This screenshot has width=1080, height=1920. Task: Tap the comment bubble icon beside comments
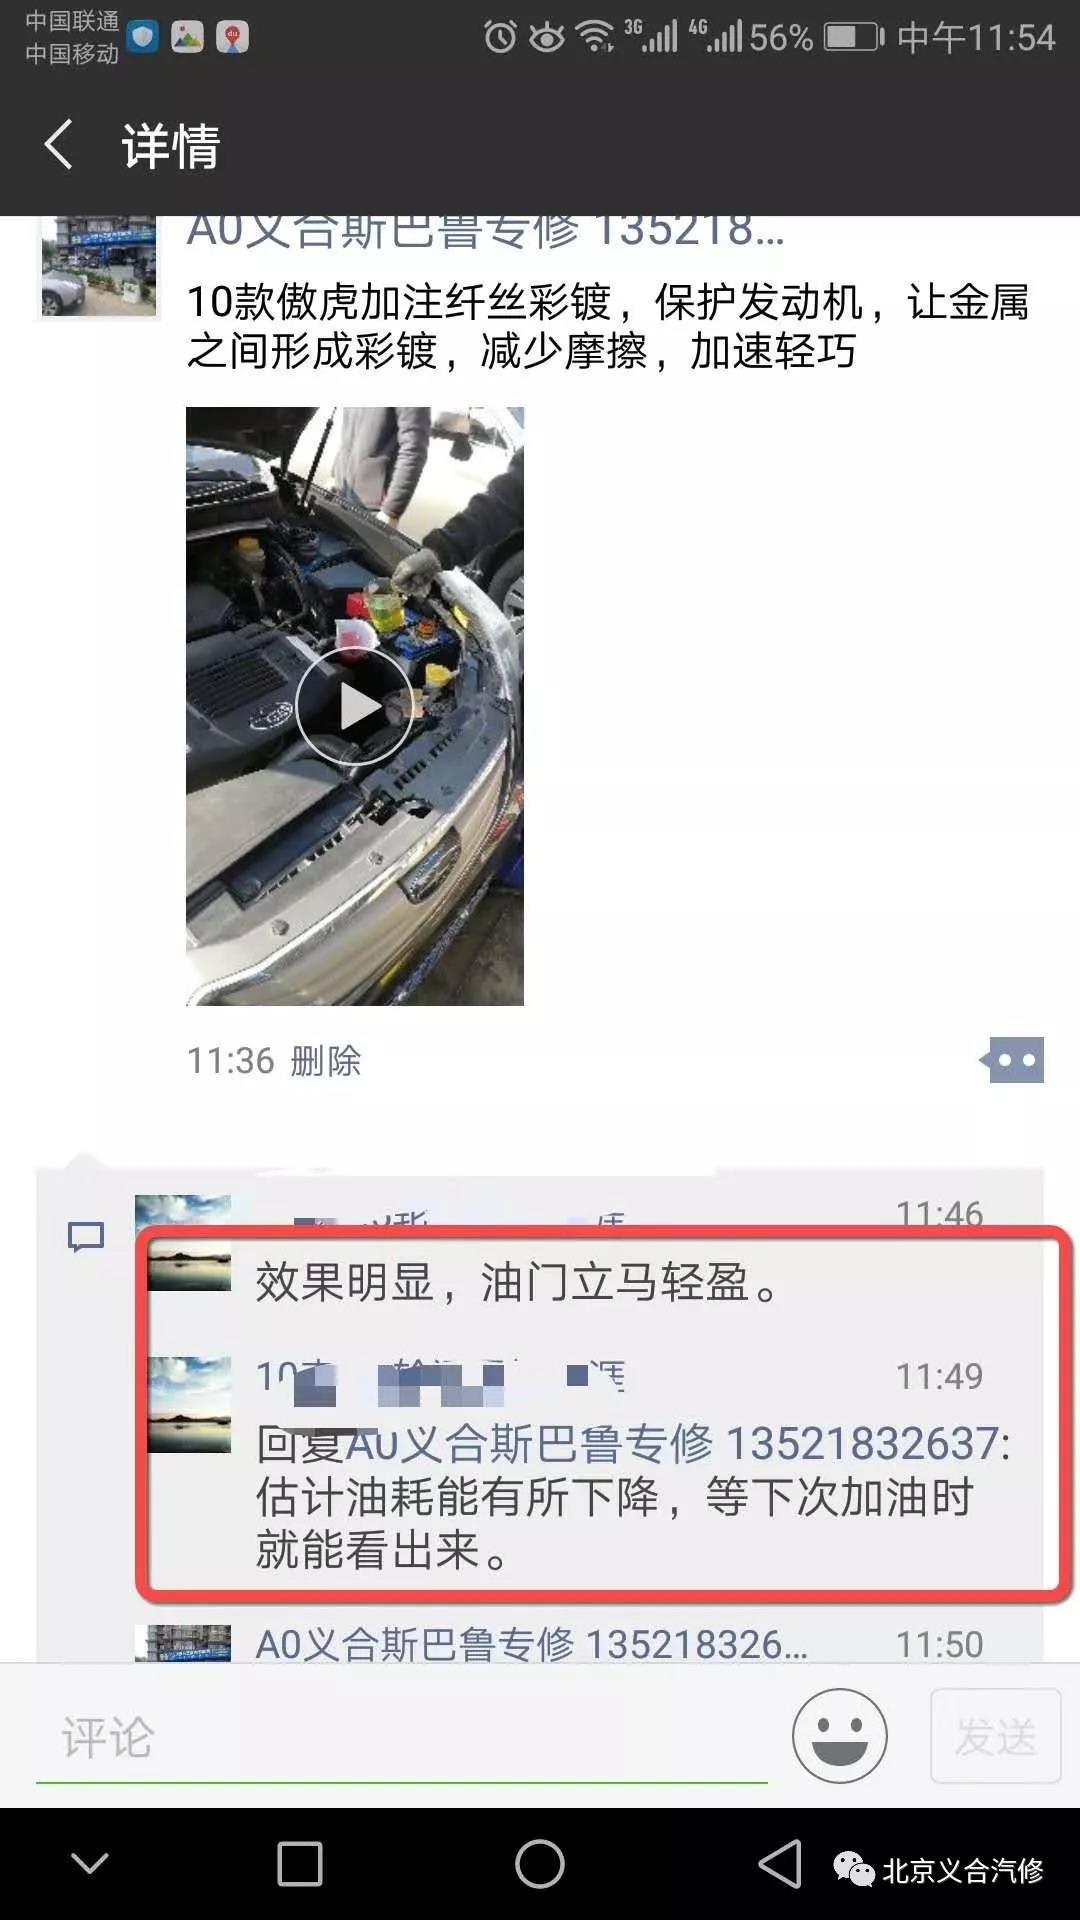(86, 1237)
